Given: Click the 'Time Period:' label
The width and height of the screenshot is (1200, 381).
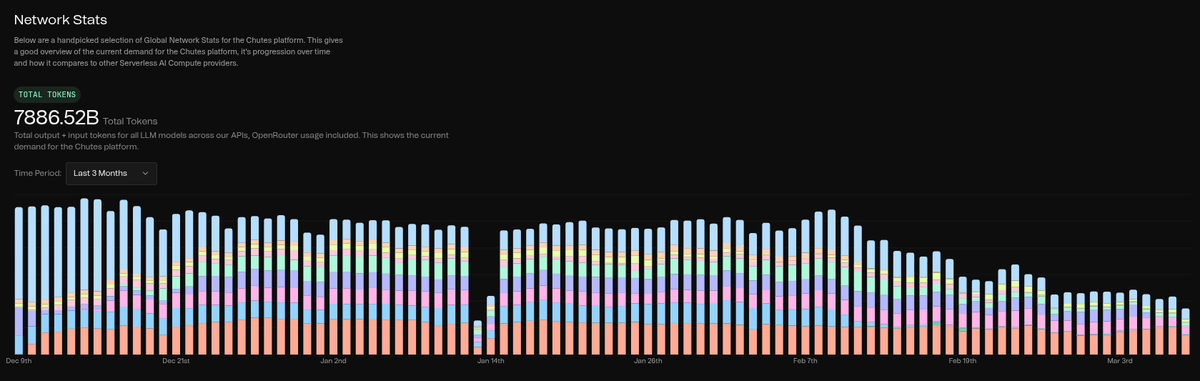Looking at the screenshot, I should click(38, 173).
